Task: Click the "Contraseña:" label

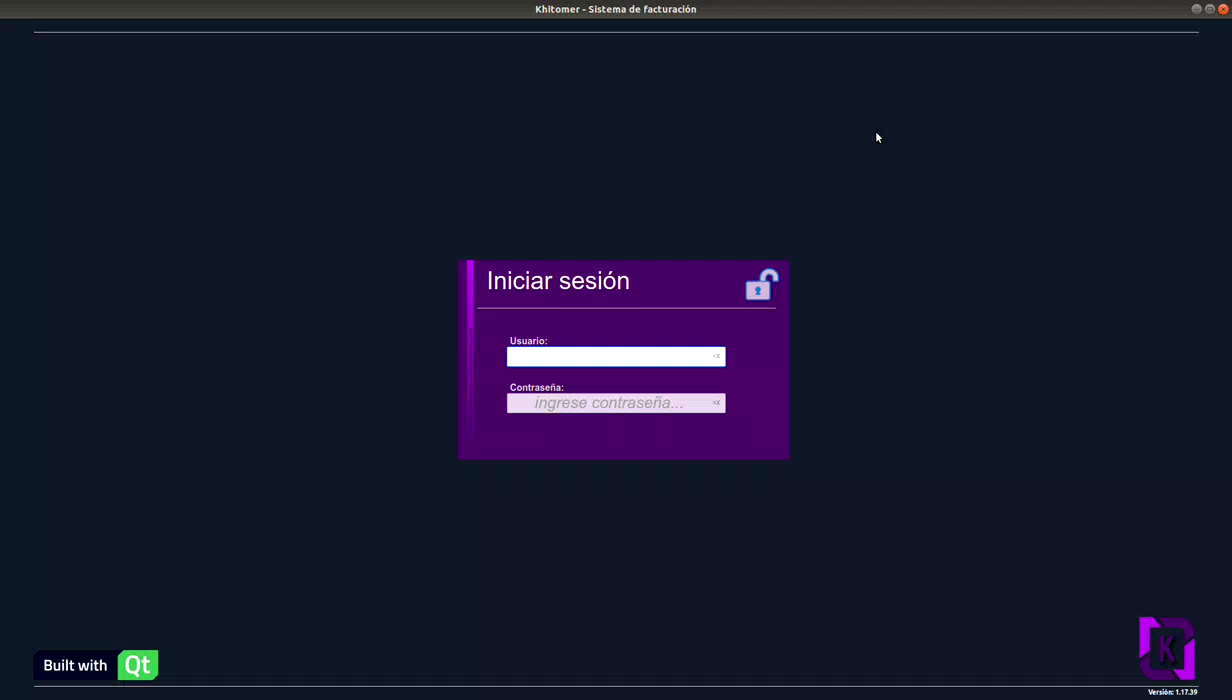Action: click(x=537, y=388)
